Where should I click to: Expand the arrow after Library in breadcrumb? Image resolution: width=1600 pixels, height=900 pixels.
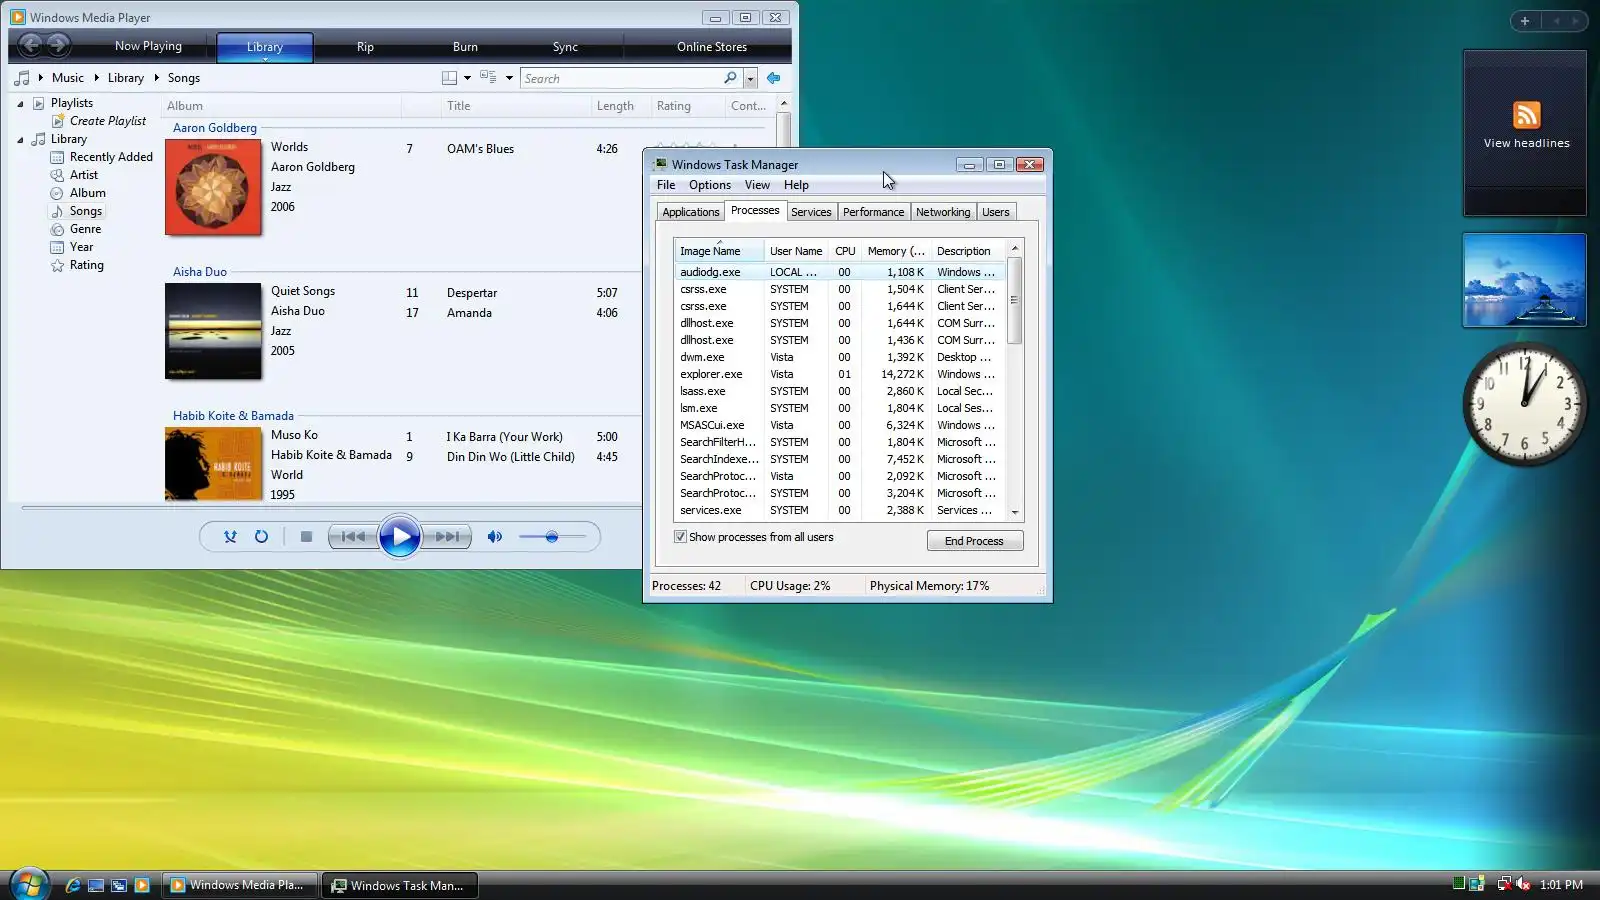point(156,78)
